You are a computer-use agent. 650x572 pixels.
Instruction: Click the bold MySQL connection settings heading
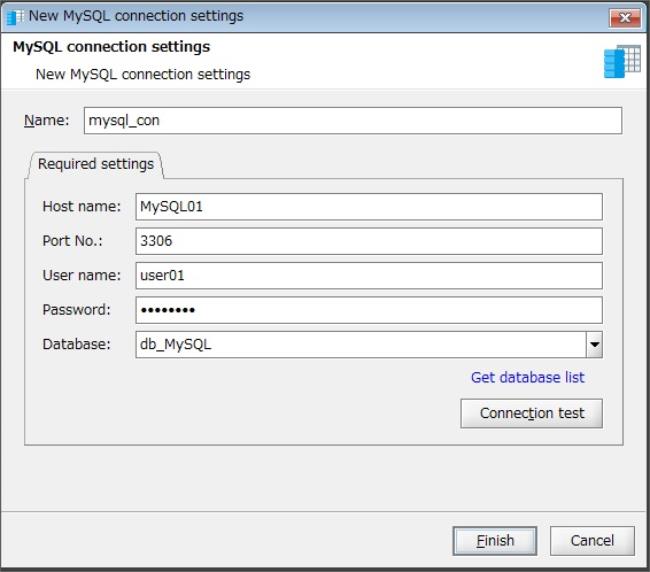[x=112, y=47]
